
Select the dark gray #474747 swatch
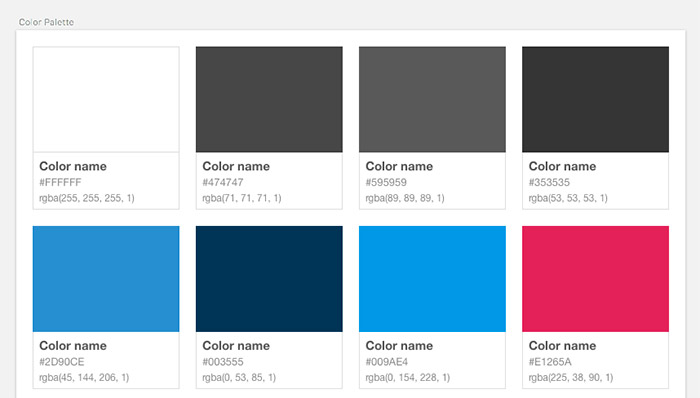269,100
